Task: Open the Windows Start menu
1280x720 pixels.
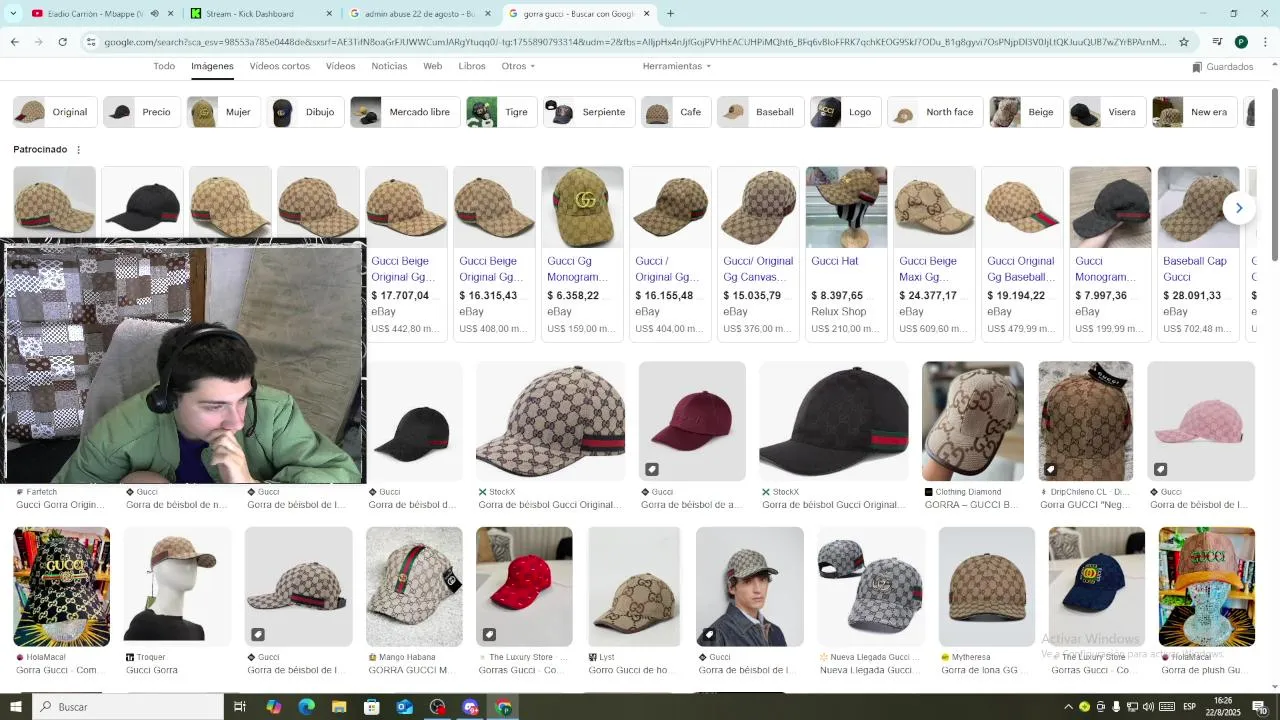Action: pos(15,707)
